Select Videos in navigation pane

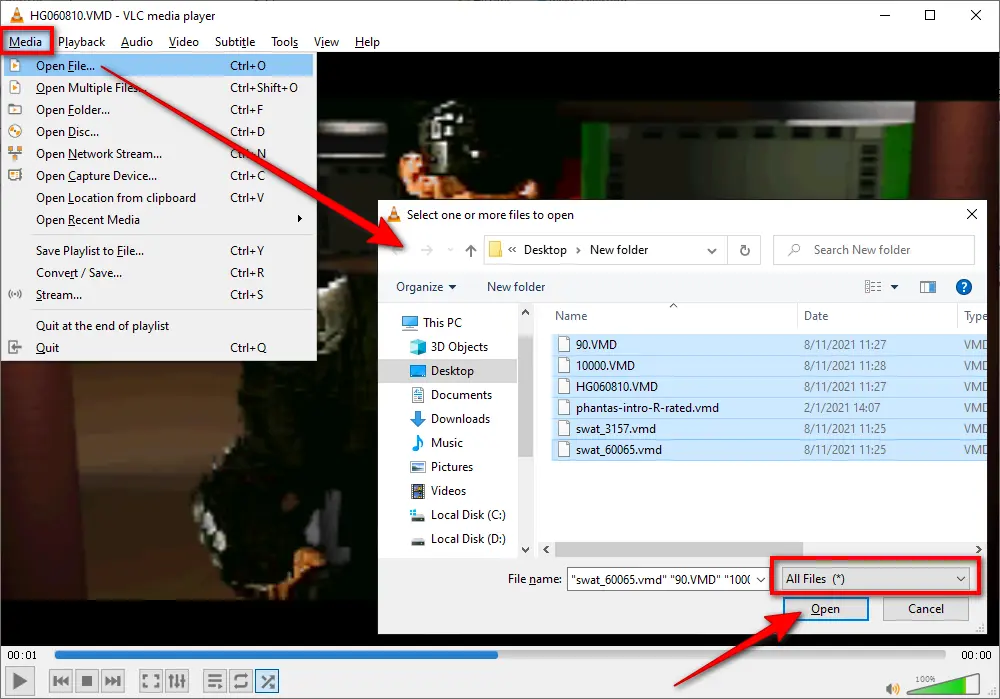click(448, 491)
